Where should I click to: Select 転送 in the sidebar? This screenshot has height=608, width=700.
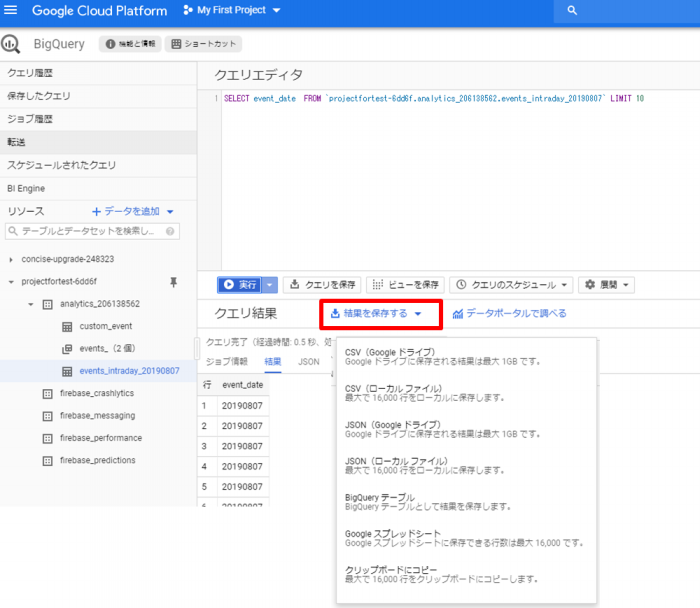click(98, 142)
